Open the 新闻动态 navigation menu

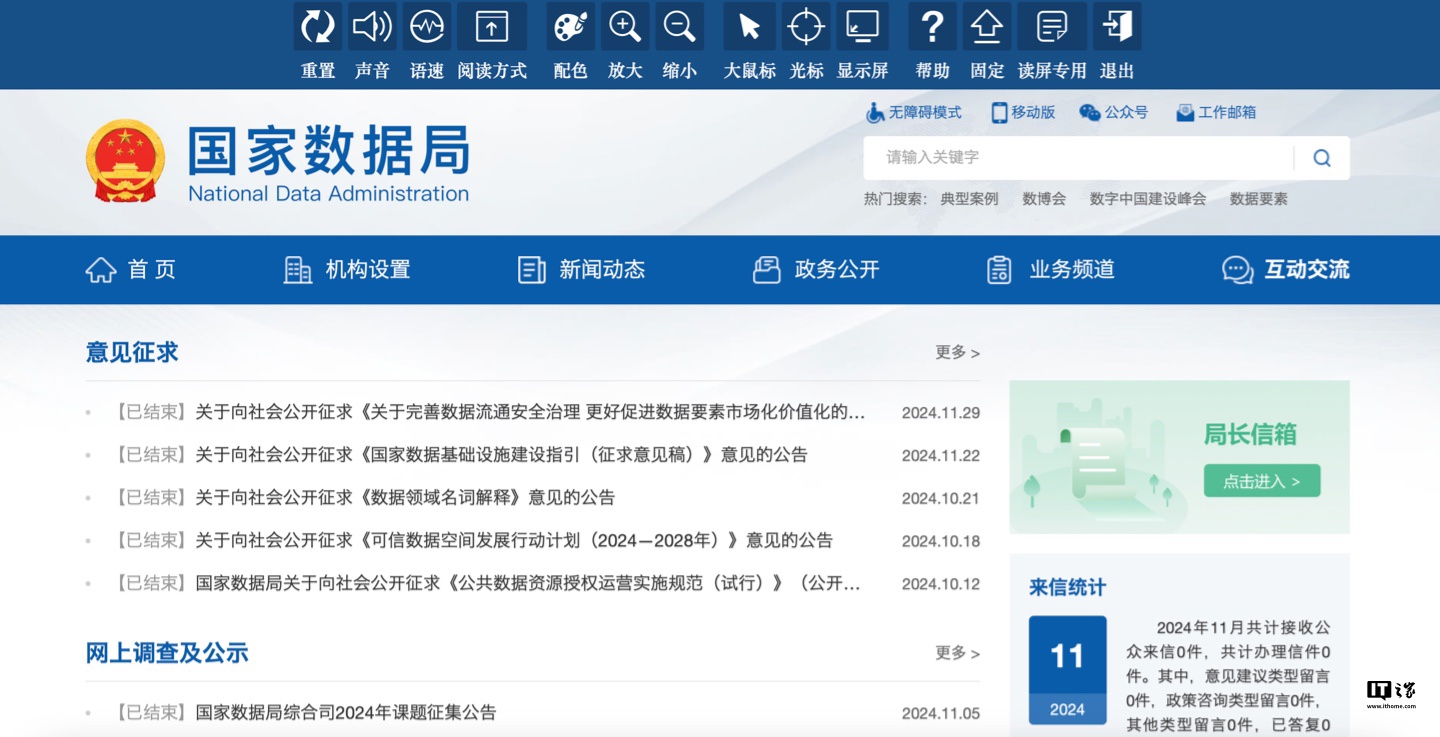click(581, 270)
